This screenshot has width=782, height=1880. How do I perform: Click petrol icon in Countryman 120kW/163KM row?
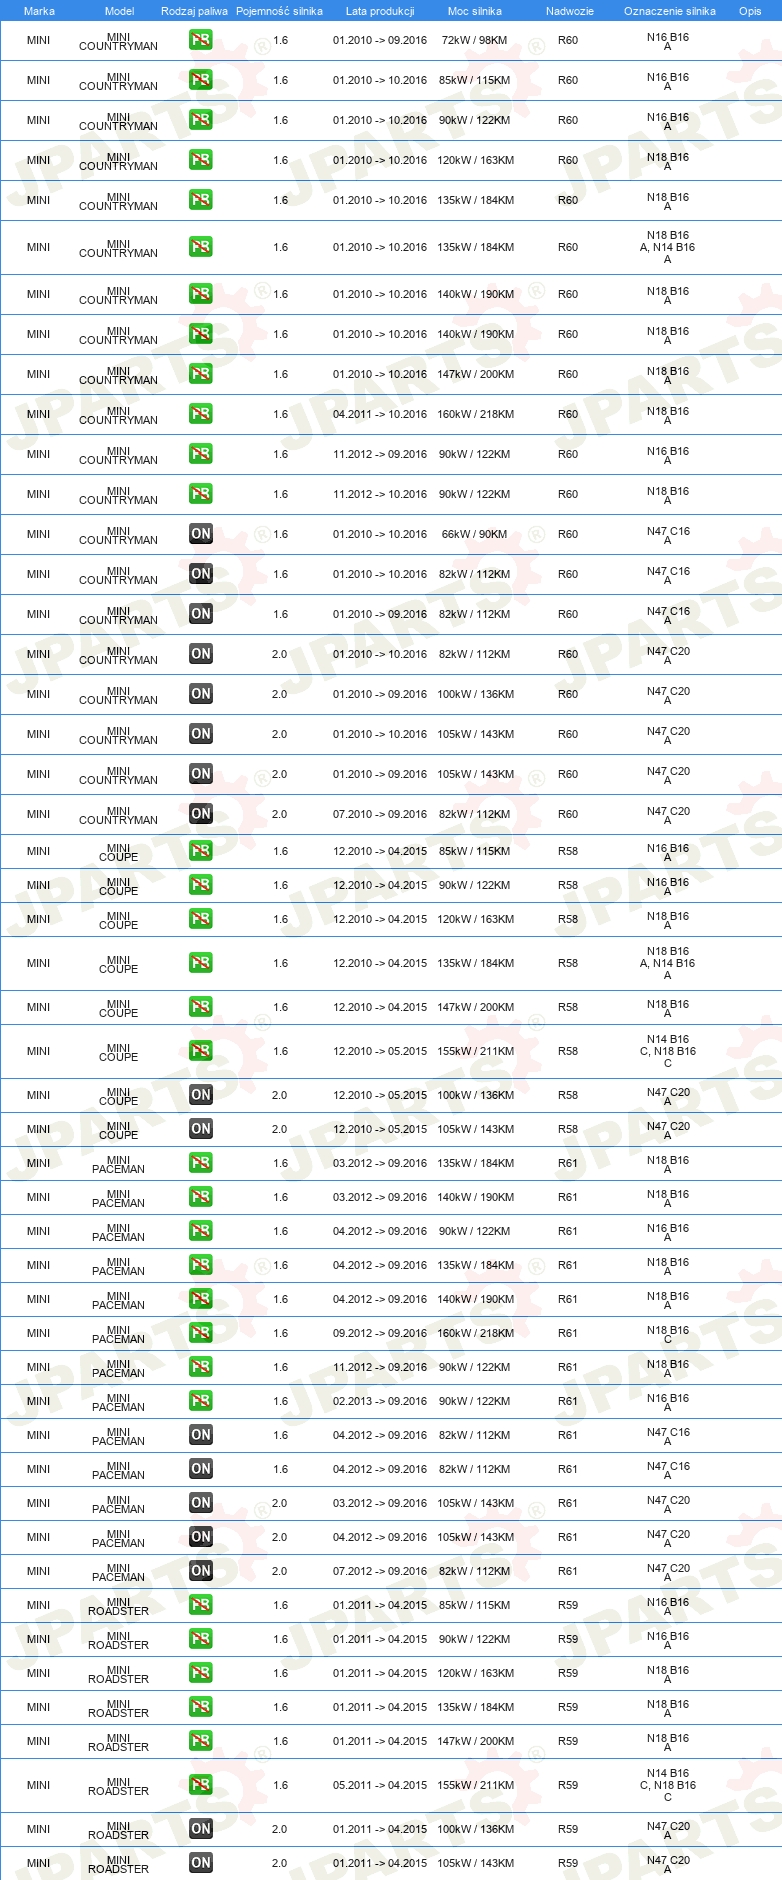point(201,160)
